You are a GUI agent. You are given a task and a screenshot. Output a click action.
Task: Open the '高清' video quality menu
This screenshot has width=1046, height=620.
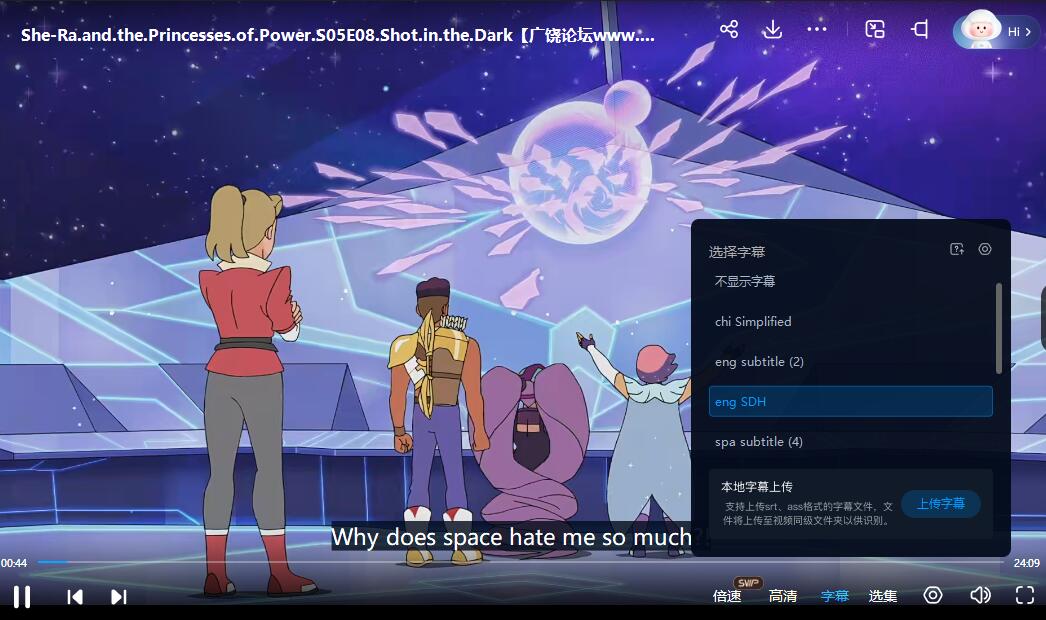[x=782, y=595]
